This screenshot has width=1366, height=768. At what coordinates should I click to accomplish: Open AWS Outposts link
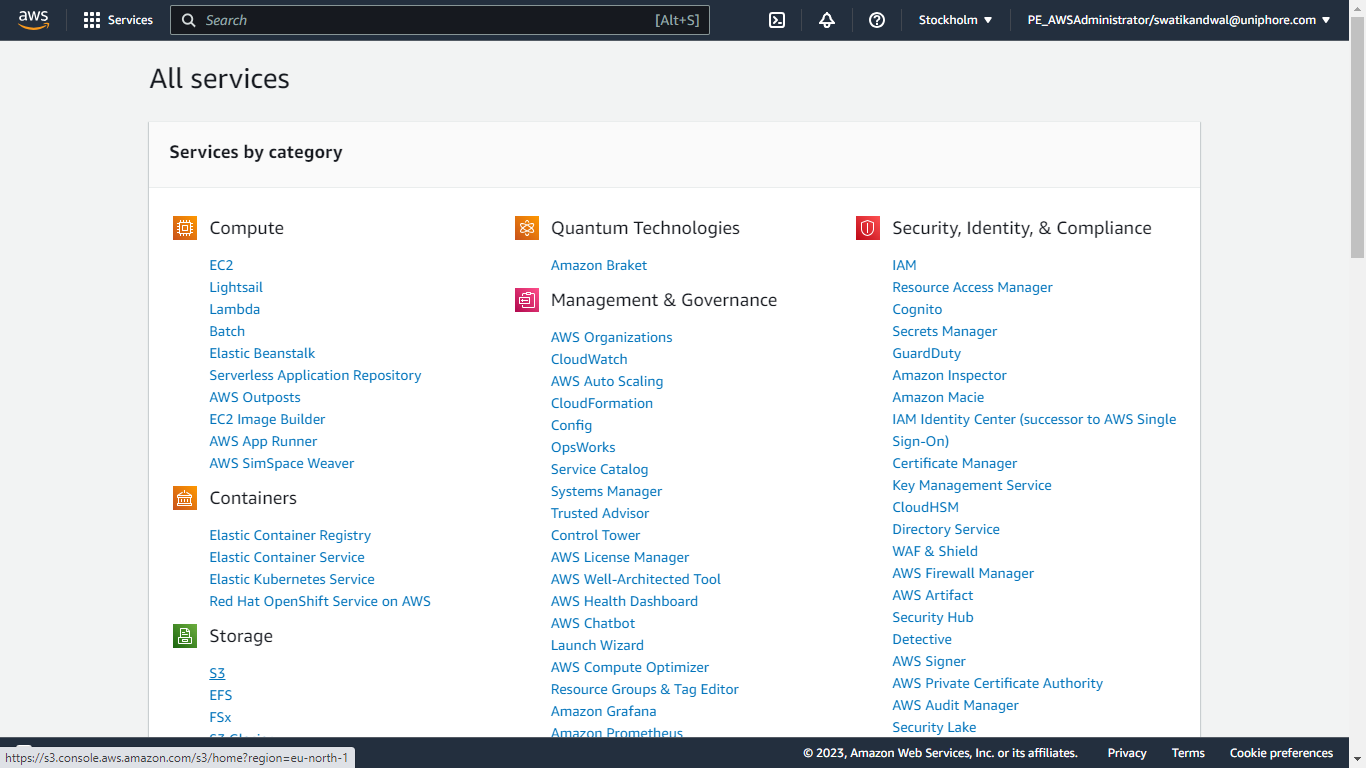255,397
